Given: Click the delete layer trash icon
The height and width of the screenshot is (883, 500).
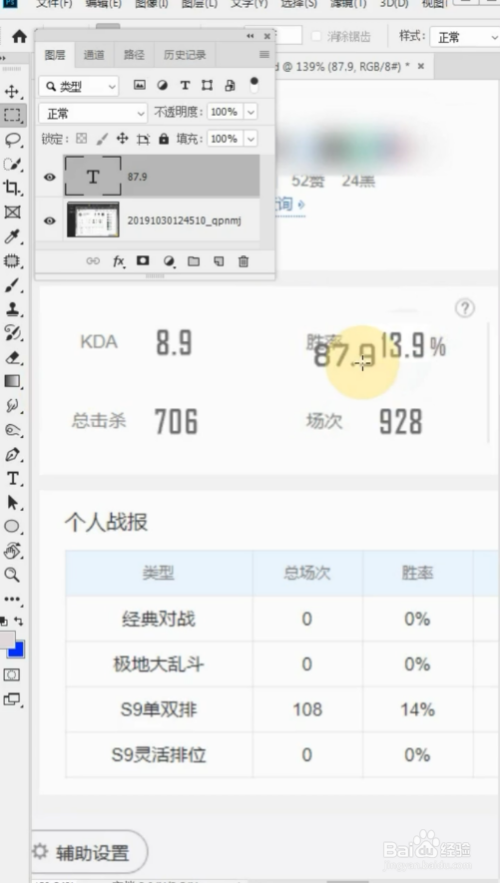Looking at the screenshot, I should coord(243,261).
